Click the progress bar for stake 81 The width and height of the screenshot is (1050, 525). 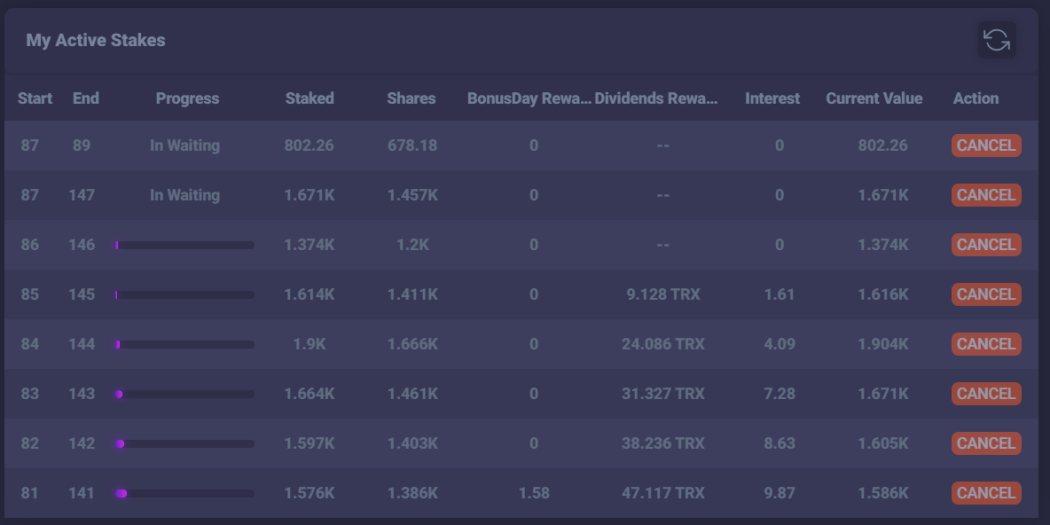(185, 494)
